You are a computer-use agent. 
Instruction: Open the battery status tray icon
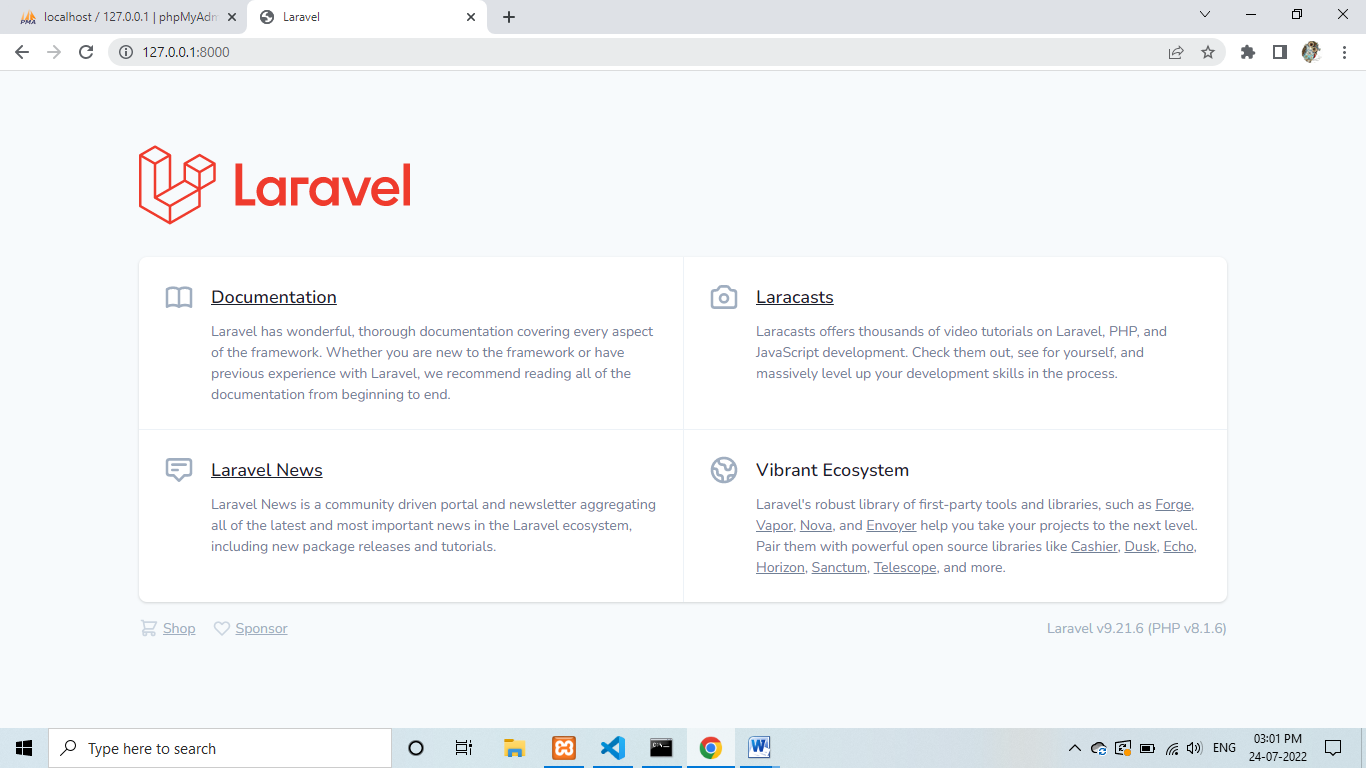[x=1147, y=748]
